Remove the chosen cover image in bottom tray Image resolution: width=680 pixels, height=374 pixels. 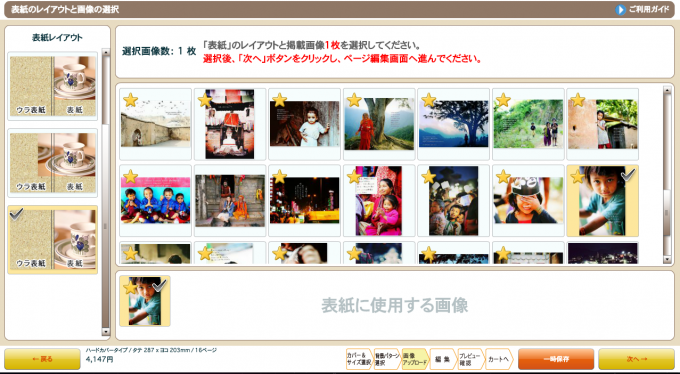(x=145, y=301)
